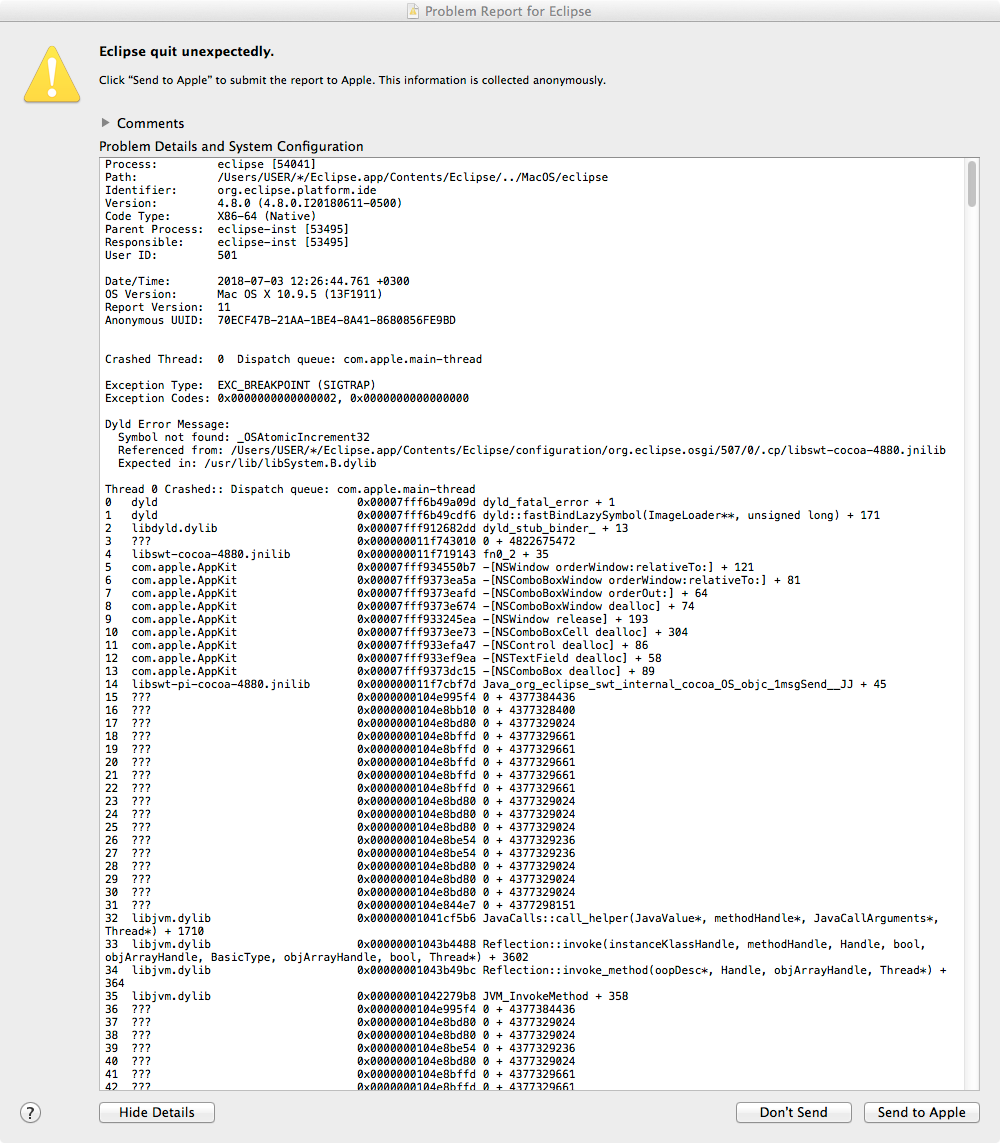Click frame 10 '-[NSComboBoxCell dealloc] + 304'

397,633
